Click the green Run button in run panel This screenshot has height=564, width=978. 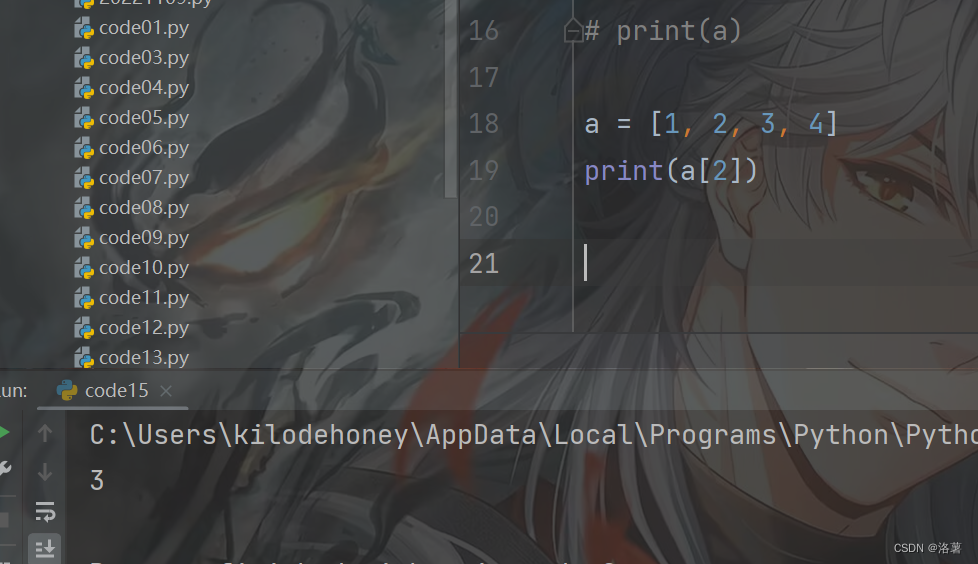click(4, 432)
